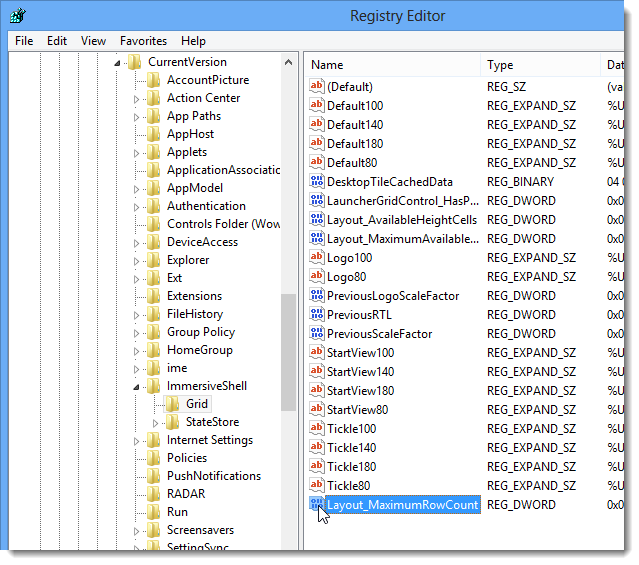639x565 pixels.
Task: Collapse the CurrentVersion tree node
Action: pyautogui.click(x=118, y=63)
